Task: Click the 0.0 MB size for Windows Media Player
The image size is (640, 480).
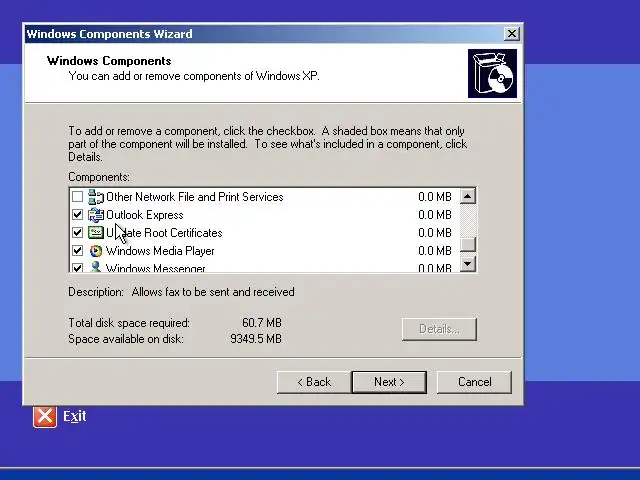Action: pos(435,251)
